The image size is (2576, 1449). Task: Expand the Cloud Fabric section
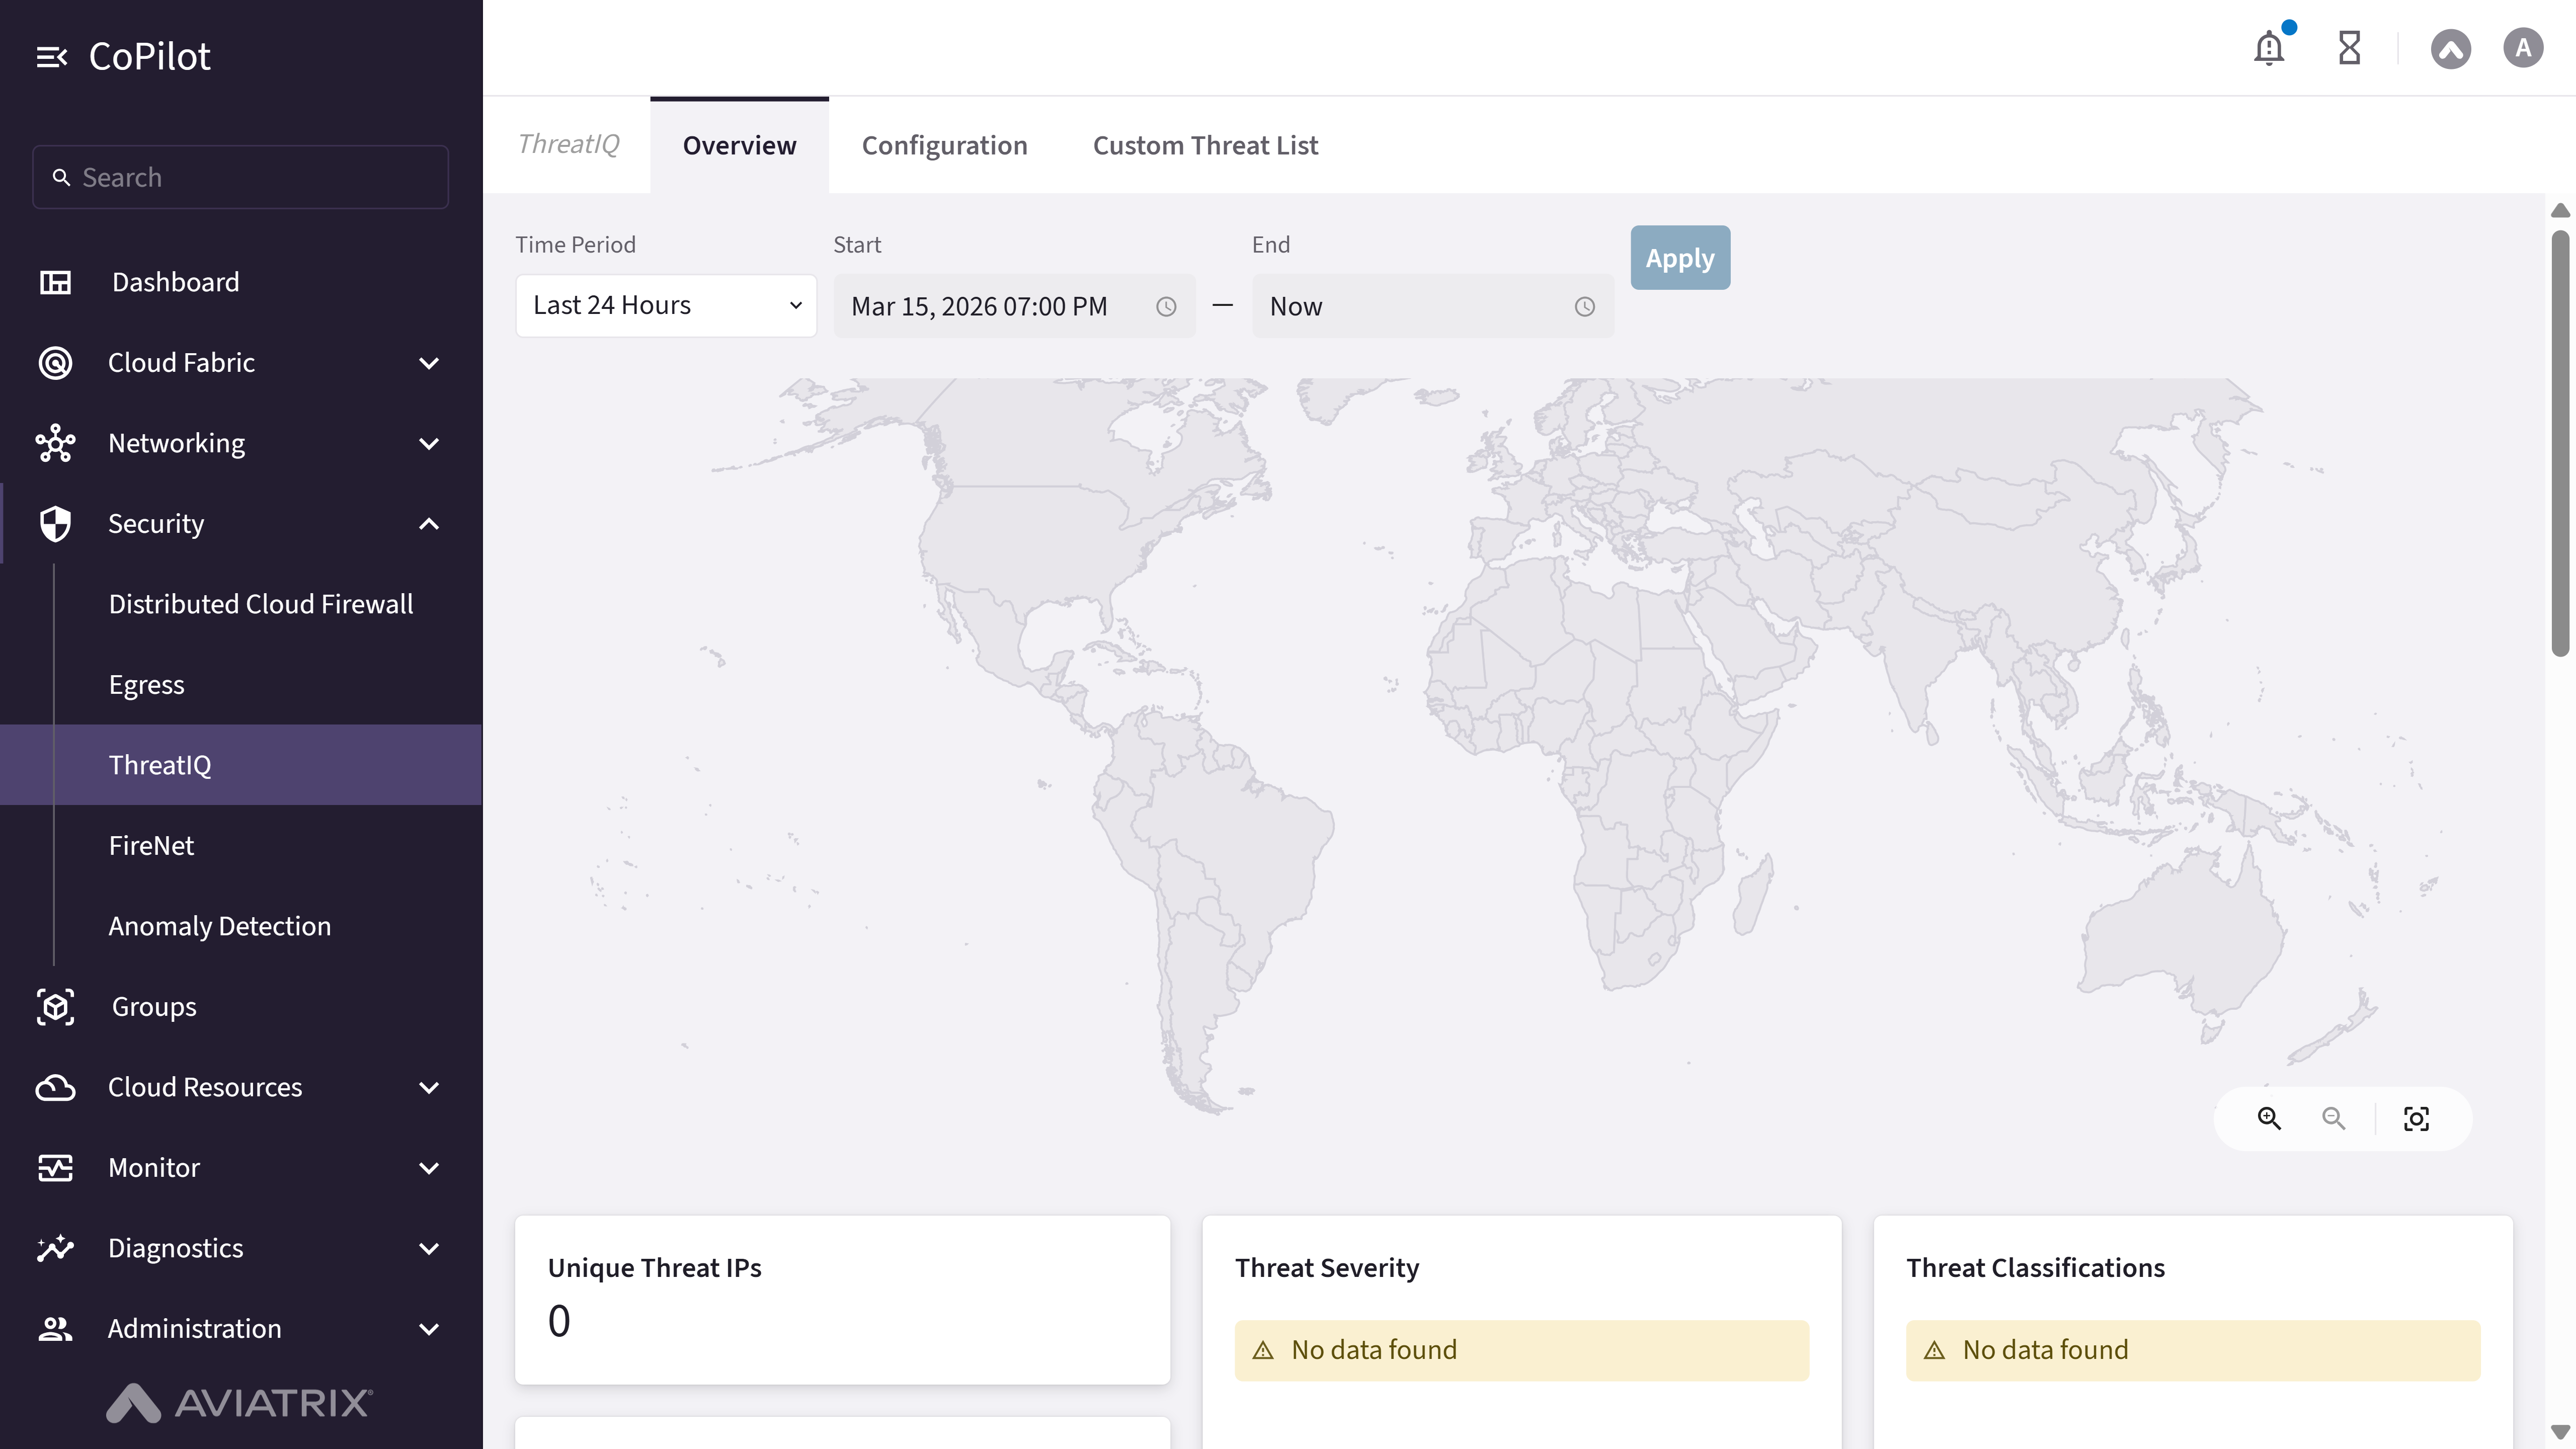pyautogui.click(x=429, y=363)
